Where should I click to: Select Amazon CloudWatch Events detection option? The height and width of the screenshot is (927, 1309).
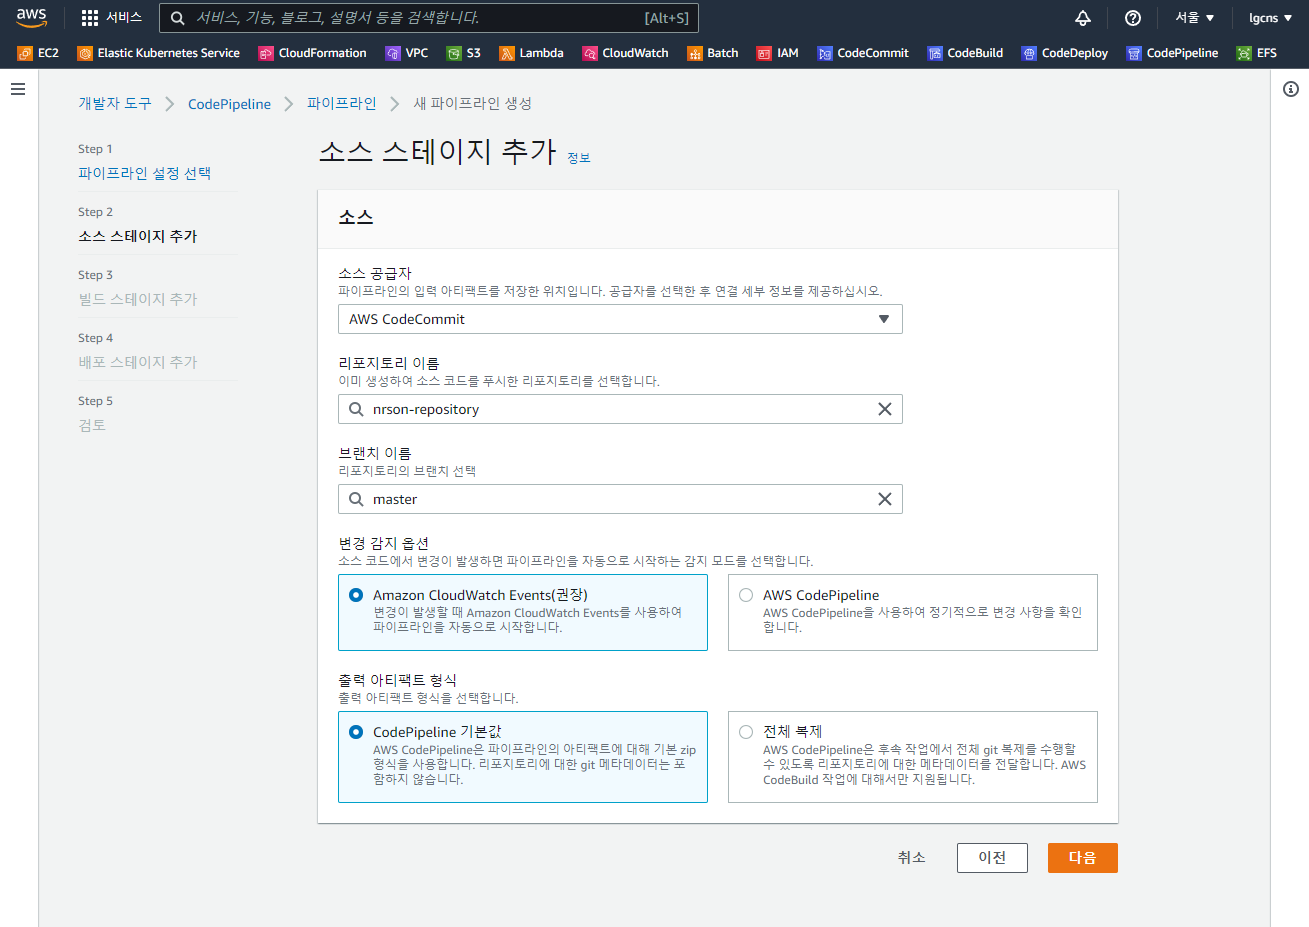pyautogui.click(x=523, y=612)
